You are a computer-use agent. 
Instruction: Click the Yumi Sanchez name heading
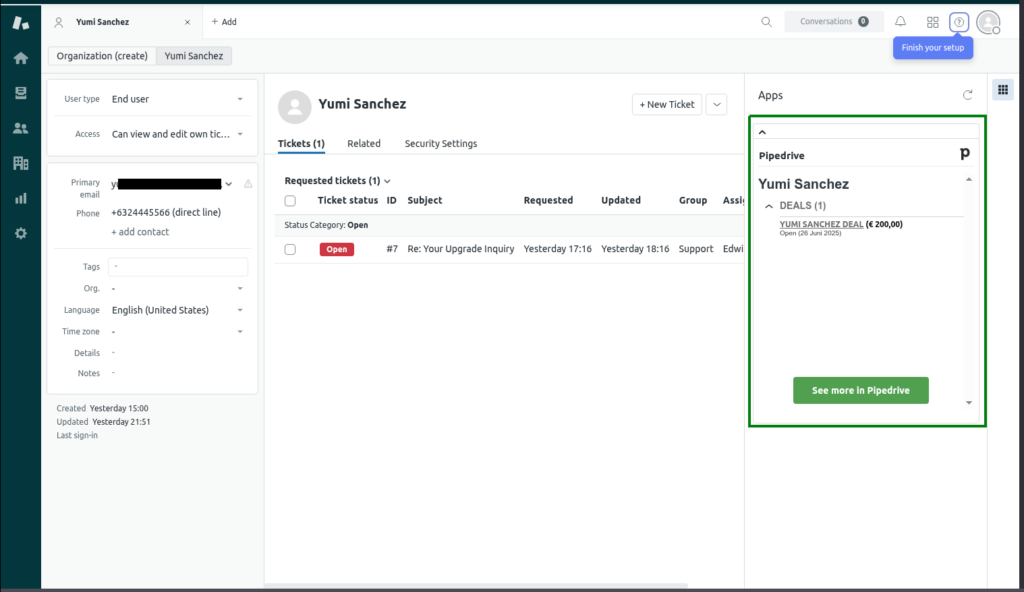[362, 104]
